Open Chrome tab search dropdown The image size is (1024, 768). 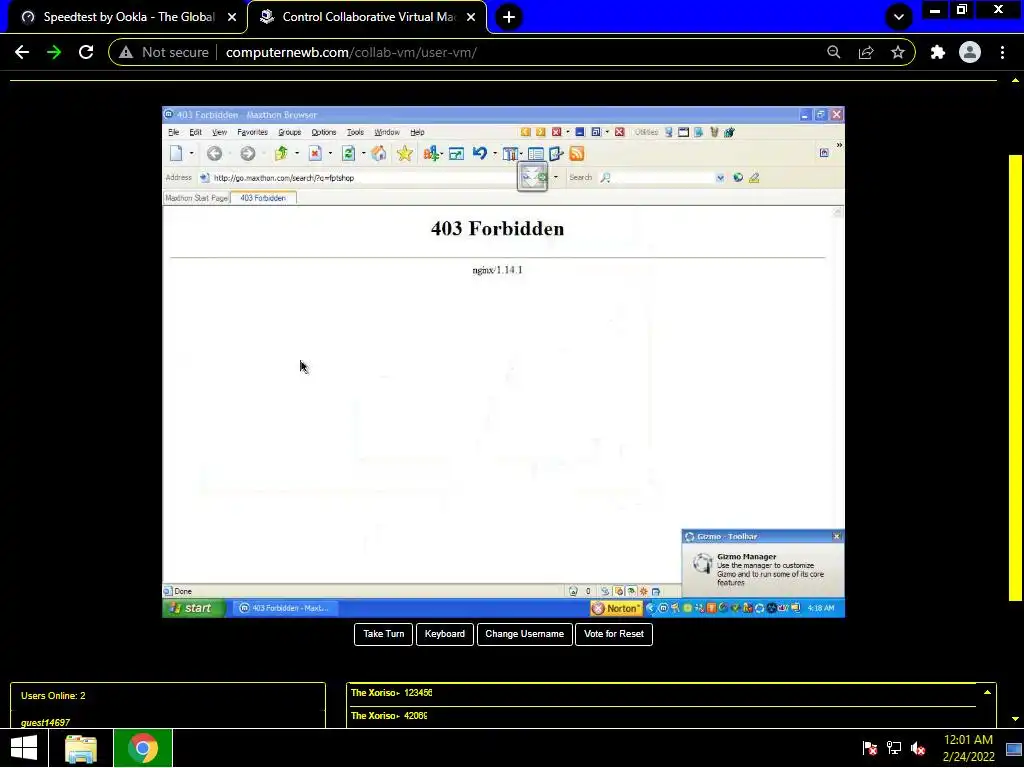(x=899, y=17)
